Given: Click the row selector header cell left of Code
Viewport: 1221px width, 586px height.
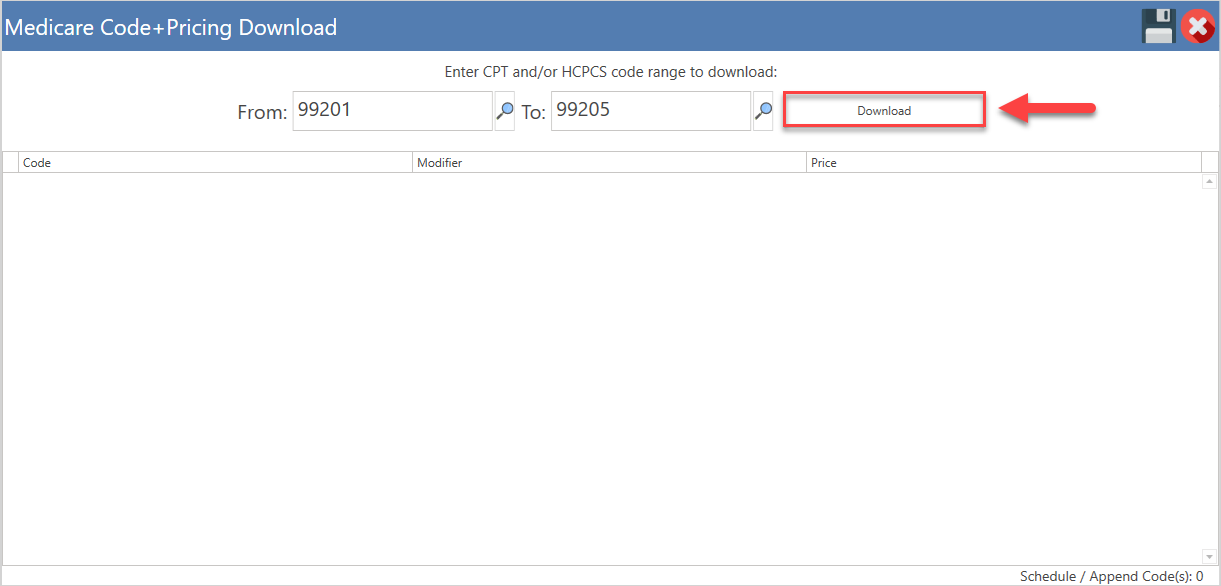Looking at the screenshot, I should tap(11, 162).
